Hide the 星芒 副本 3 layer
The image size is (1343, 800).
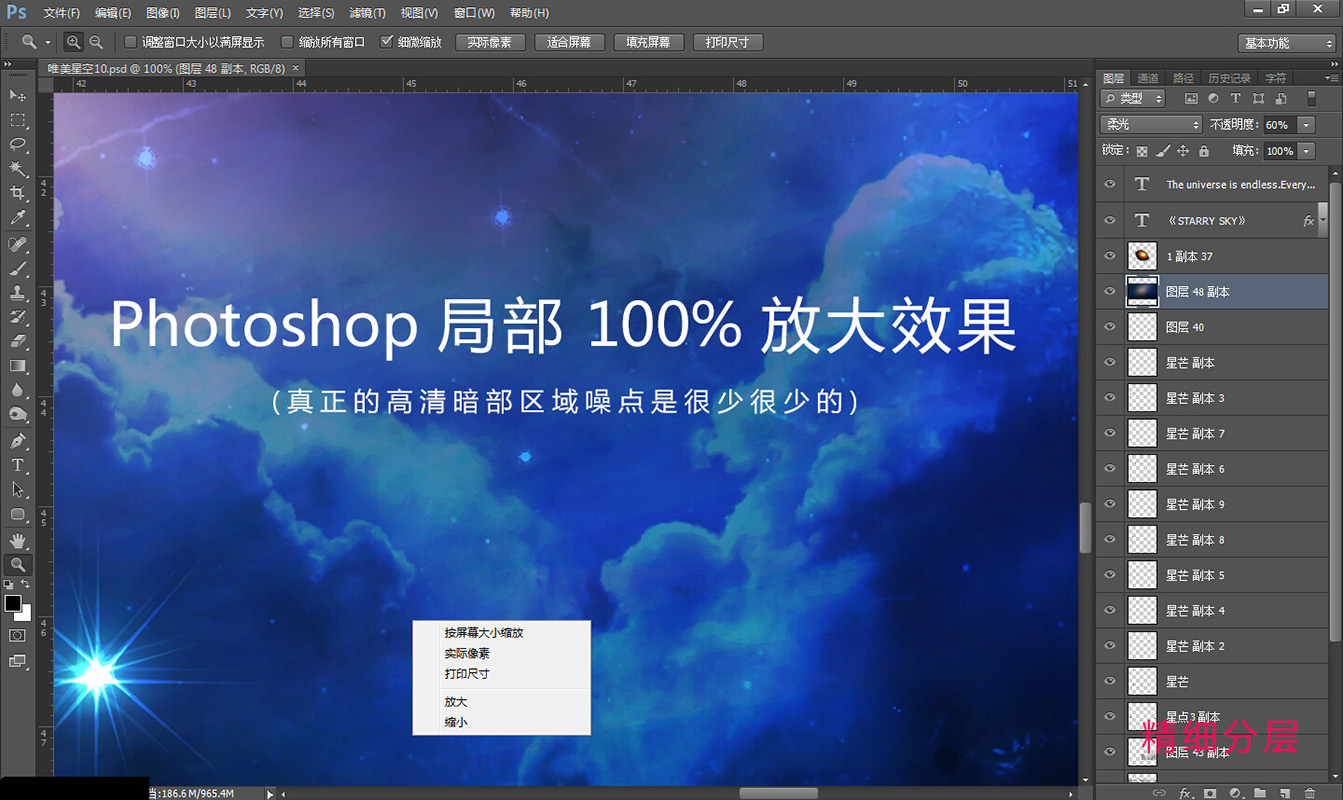click(x=1109, y=398)
